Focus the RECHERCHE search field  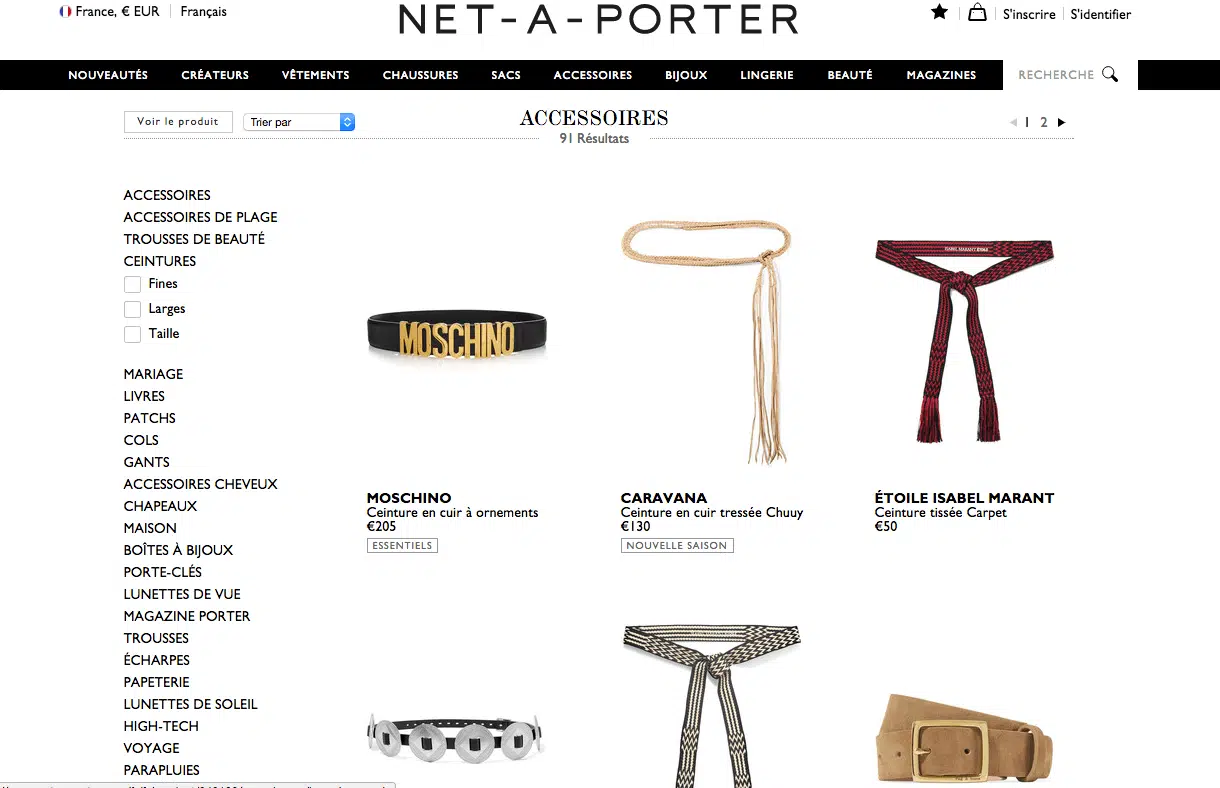tap(1057, 74)
